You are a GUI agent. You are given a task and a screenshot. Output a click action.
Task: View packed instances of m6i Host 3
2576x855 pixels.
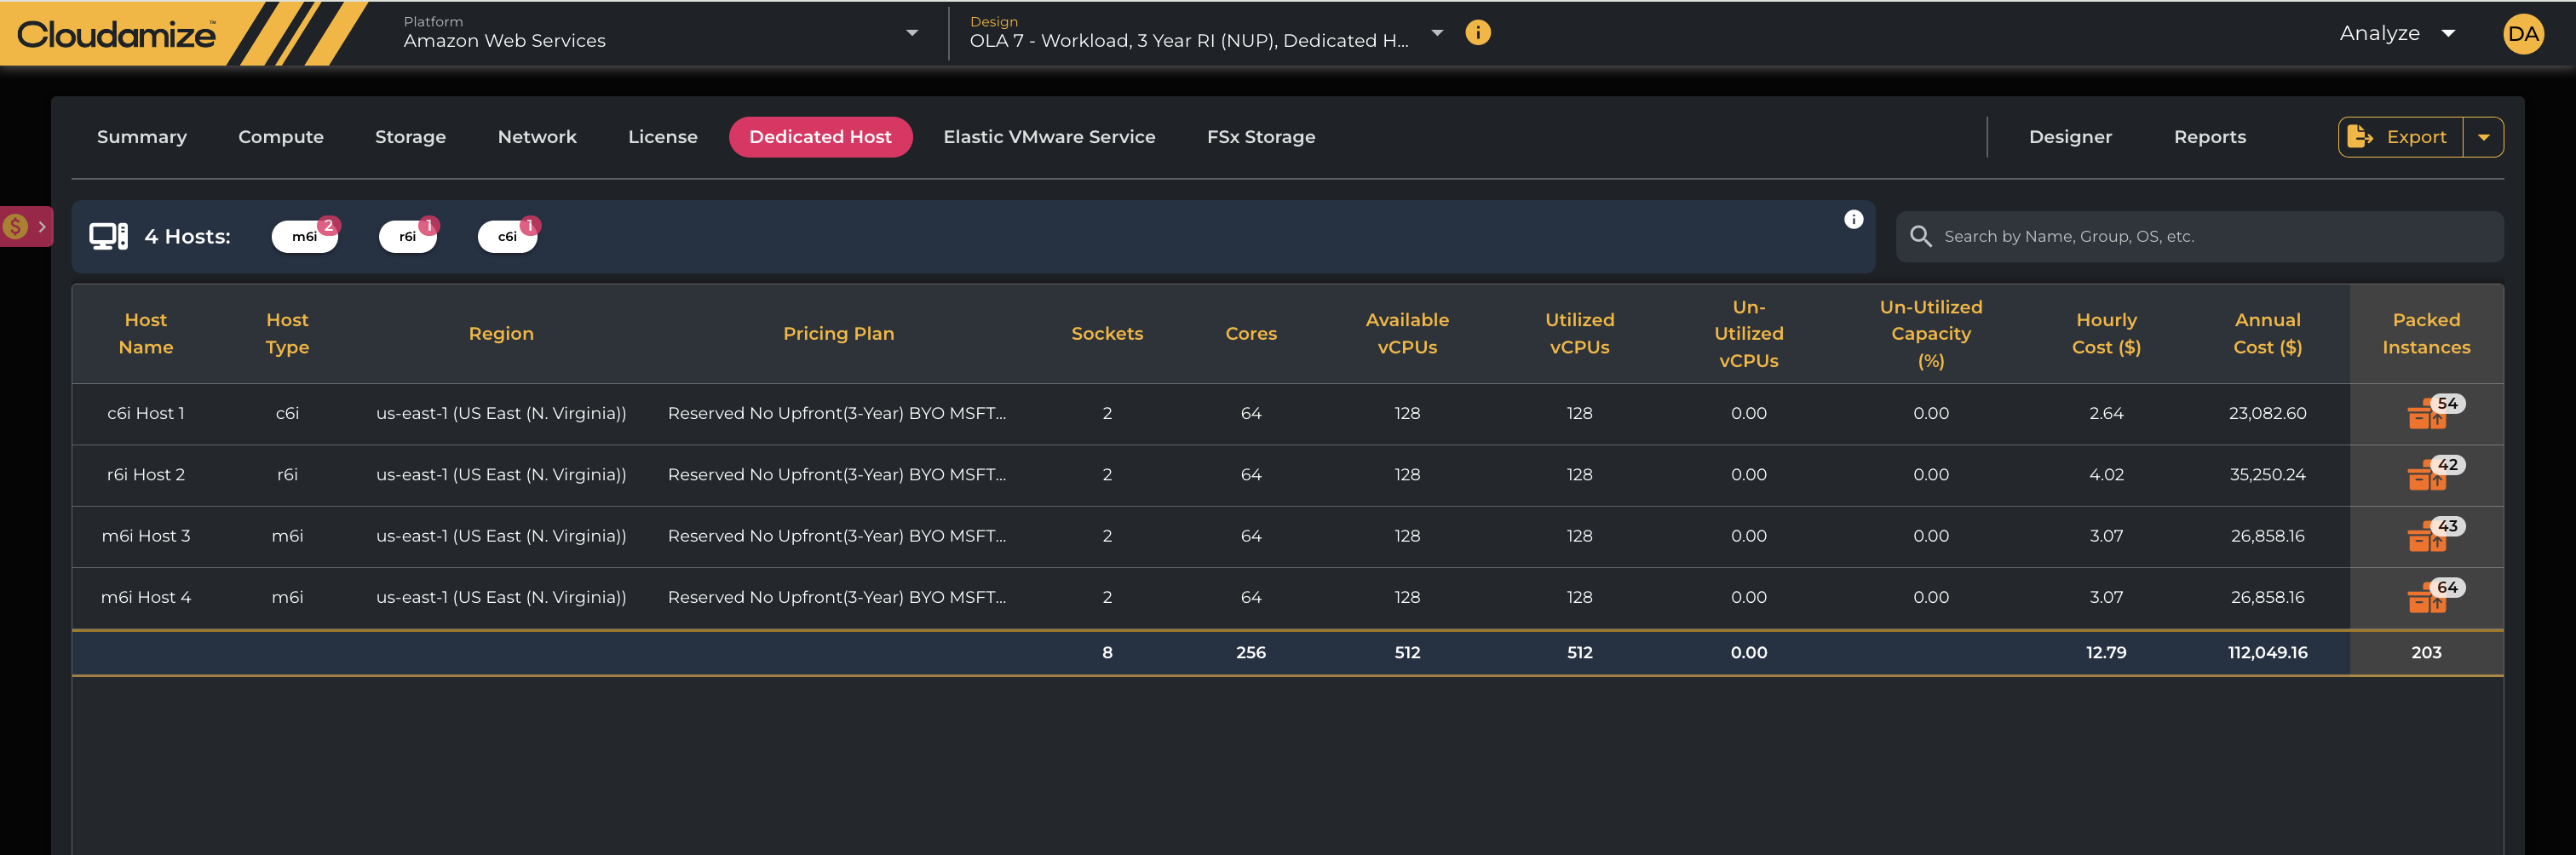(x=2427, y=537)
